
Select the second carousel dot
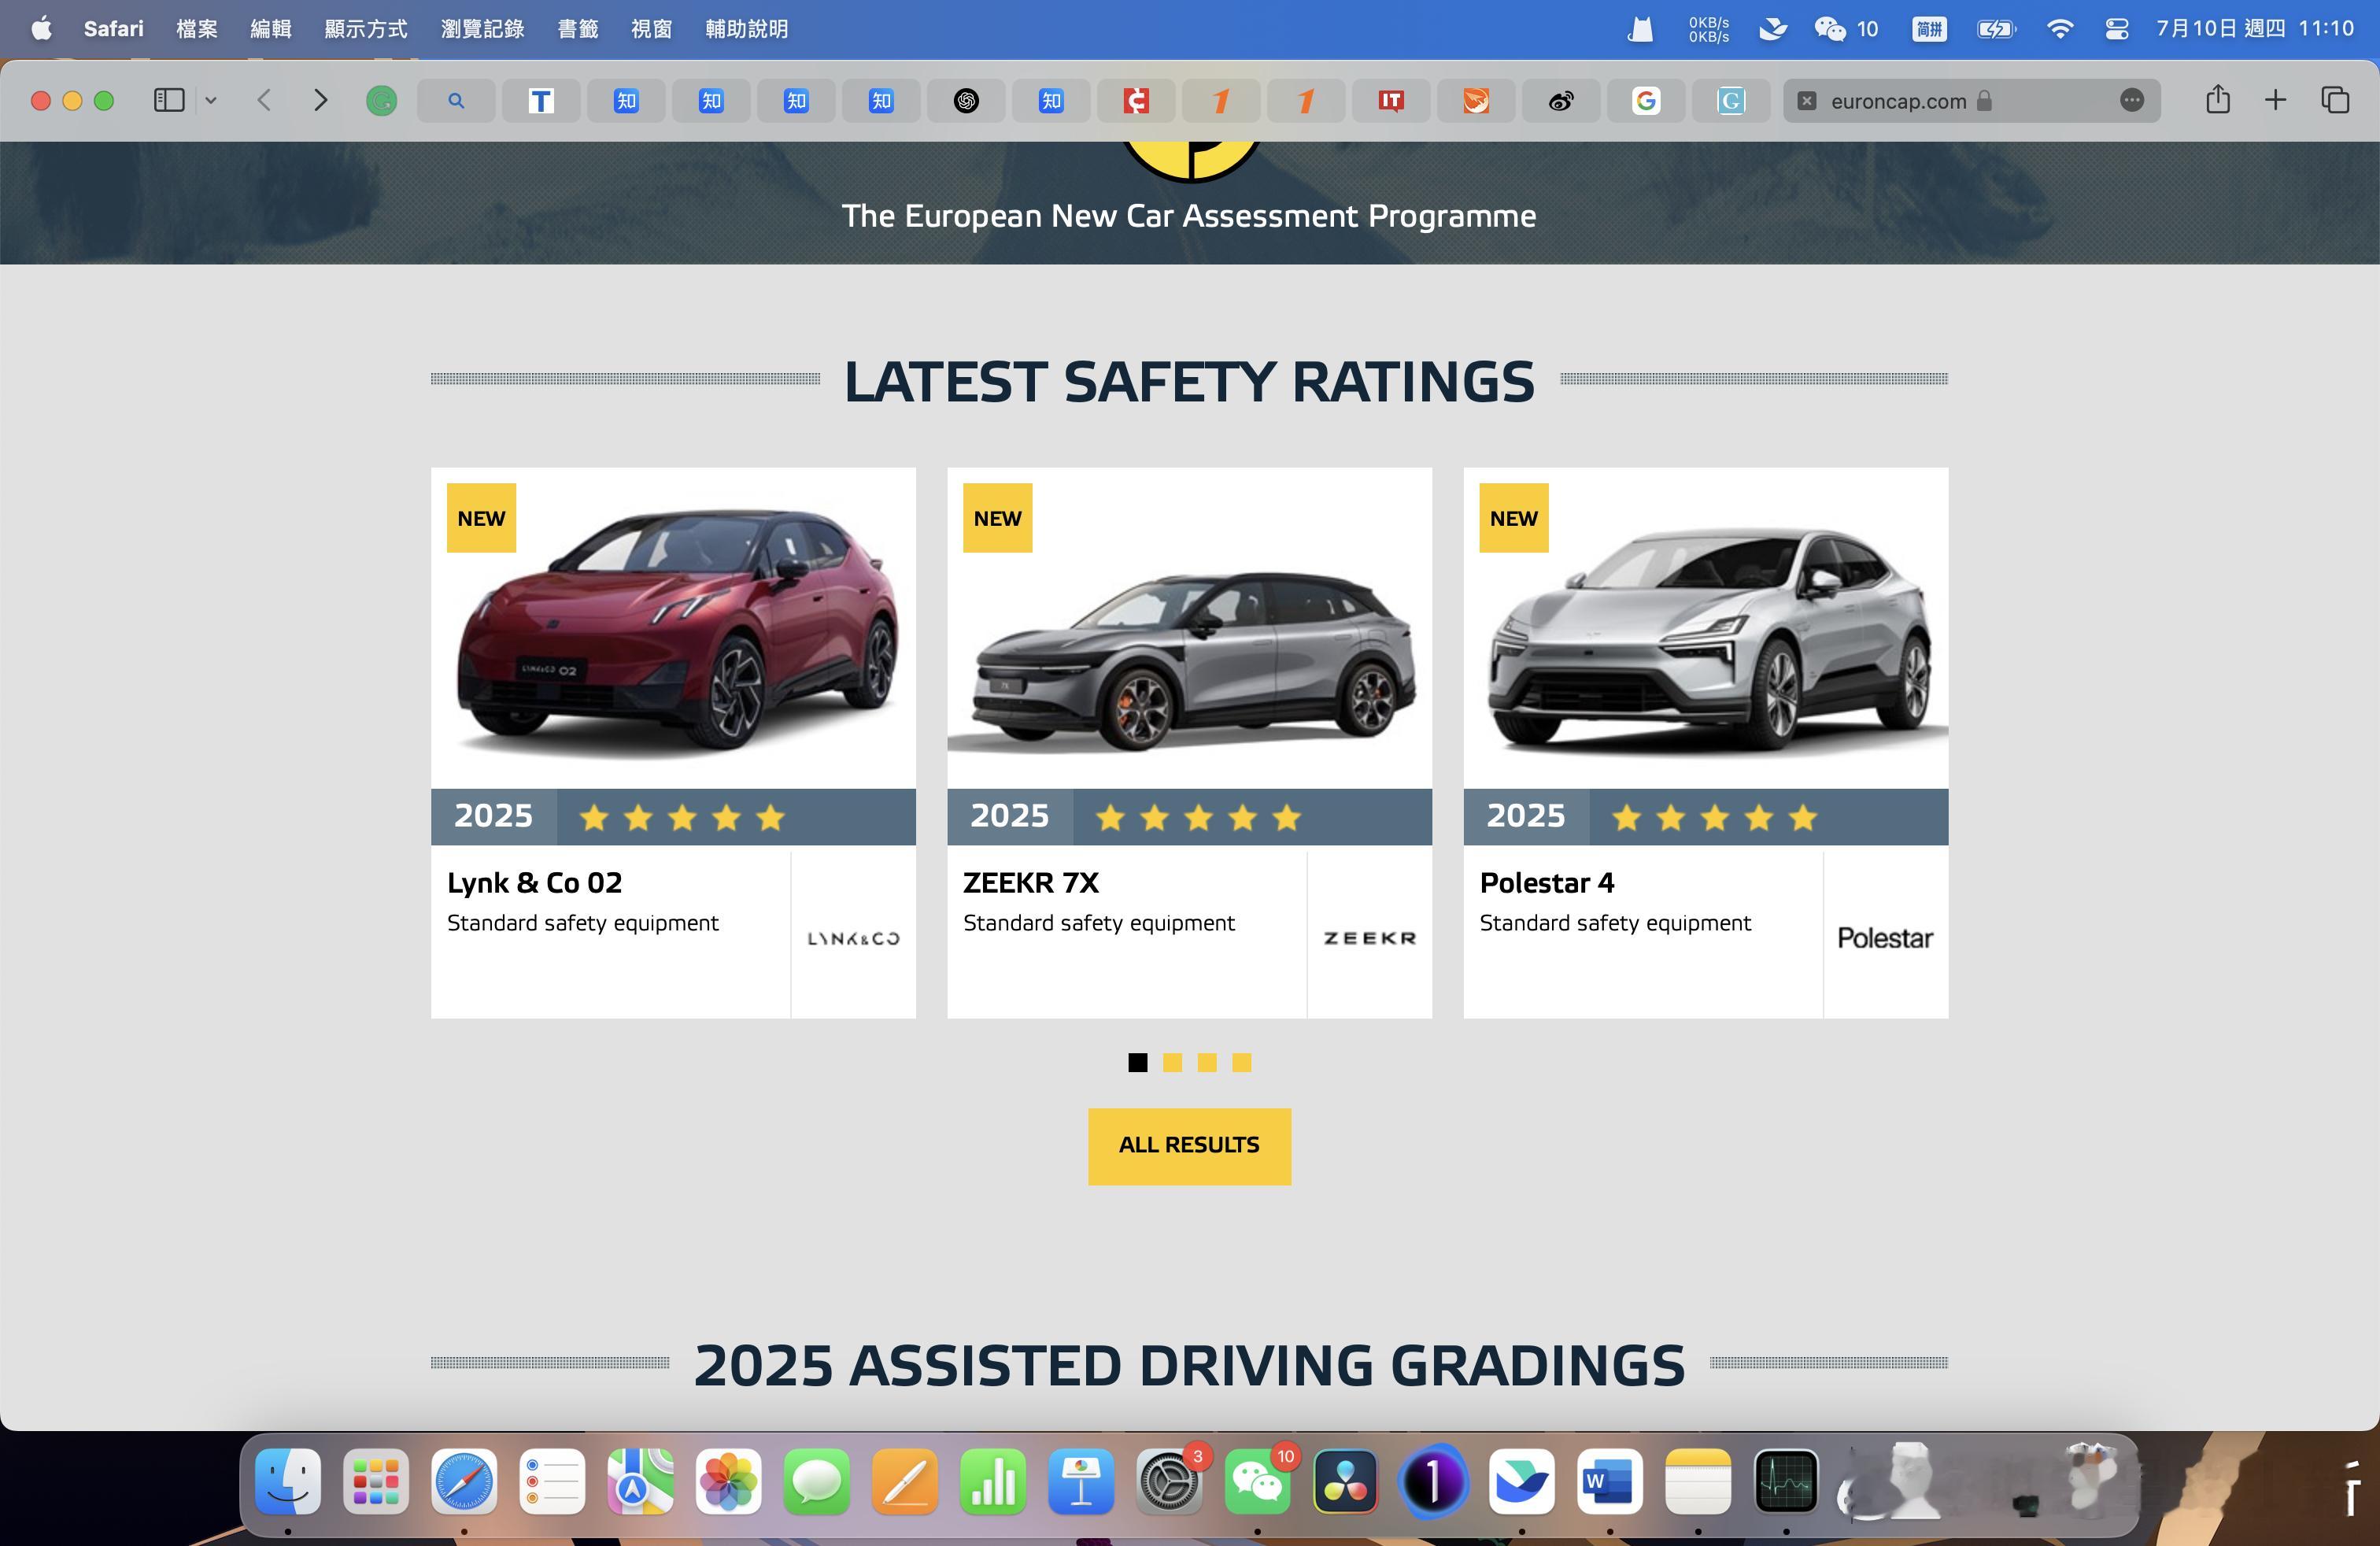click(1172, 1063)
